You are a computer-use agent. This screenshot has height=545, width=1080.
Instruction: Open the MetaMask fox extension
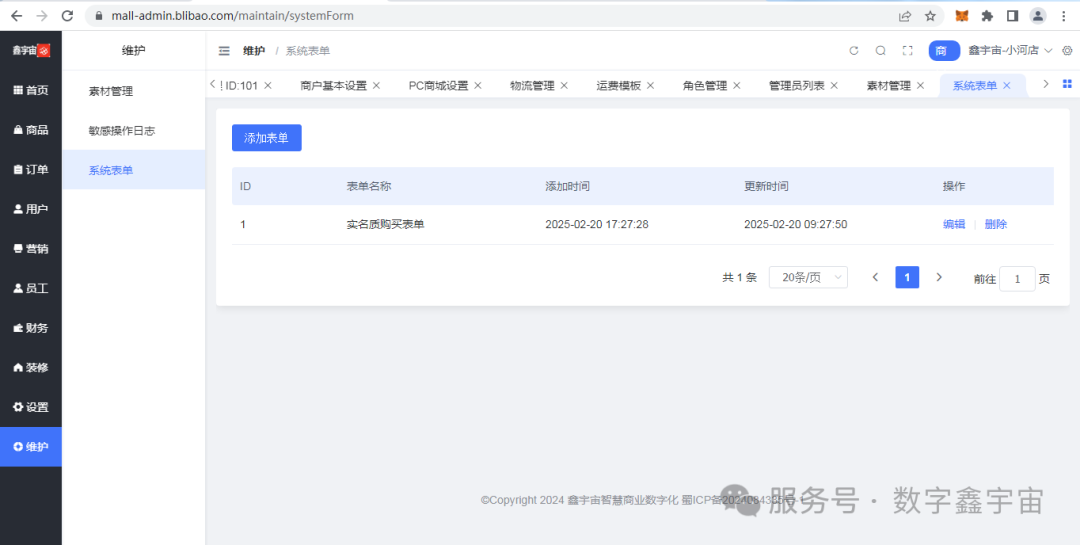pyautogui.click(x=962, y=16)
